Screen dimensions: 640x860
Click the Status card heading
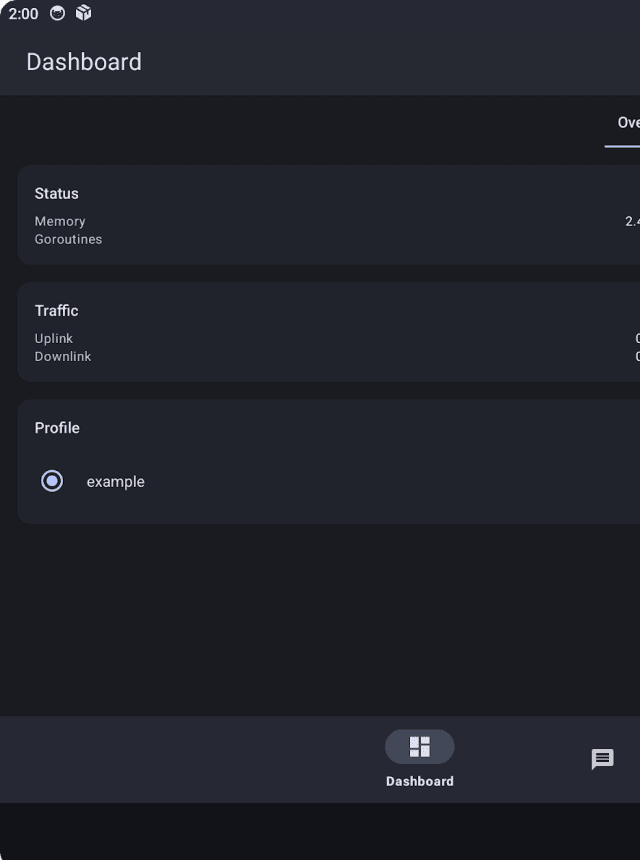click(56, 193)
